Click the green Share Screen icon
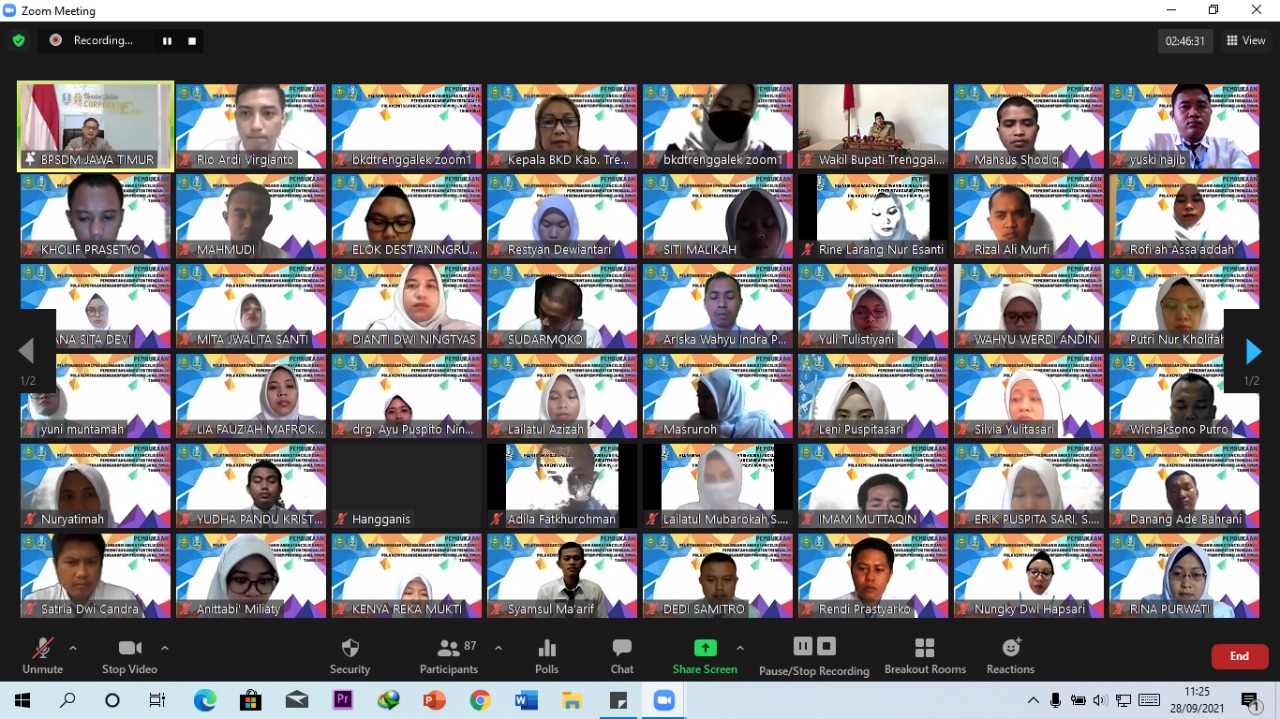The height and width of the screenshot is (719, 1280). 705,648
